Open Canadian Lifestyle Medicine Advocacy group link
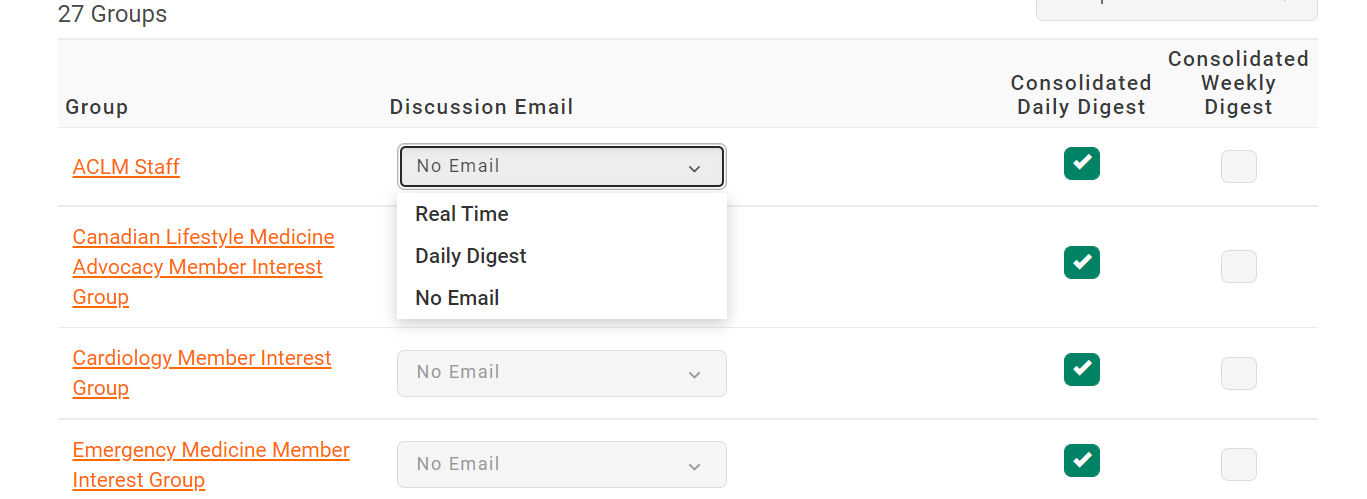 click(x=203, y=267)
